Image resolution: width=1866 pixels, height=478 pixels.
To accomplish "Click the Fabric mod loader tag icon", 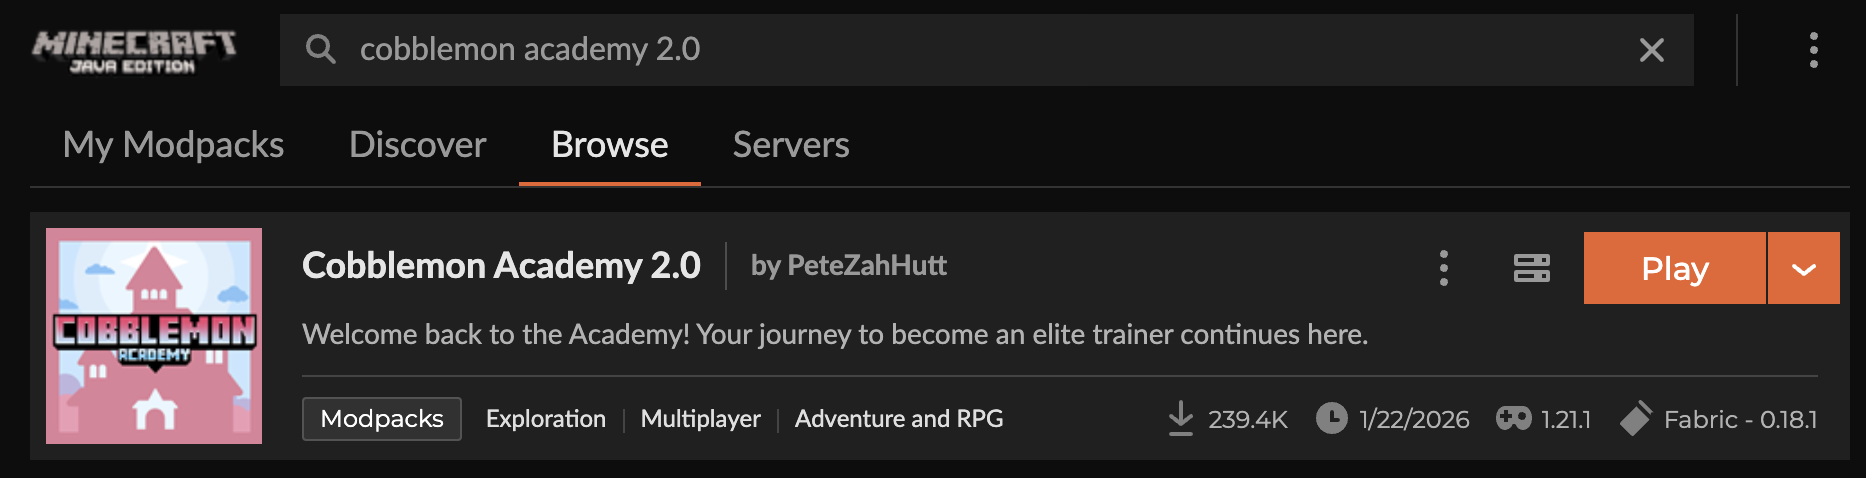I will 1635,418.
